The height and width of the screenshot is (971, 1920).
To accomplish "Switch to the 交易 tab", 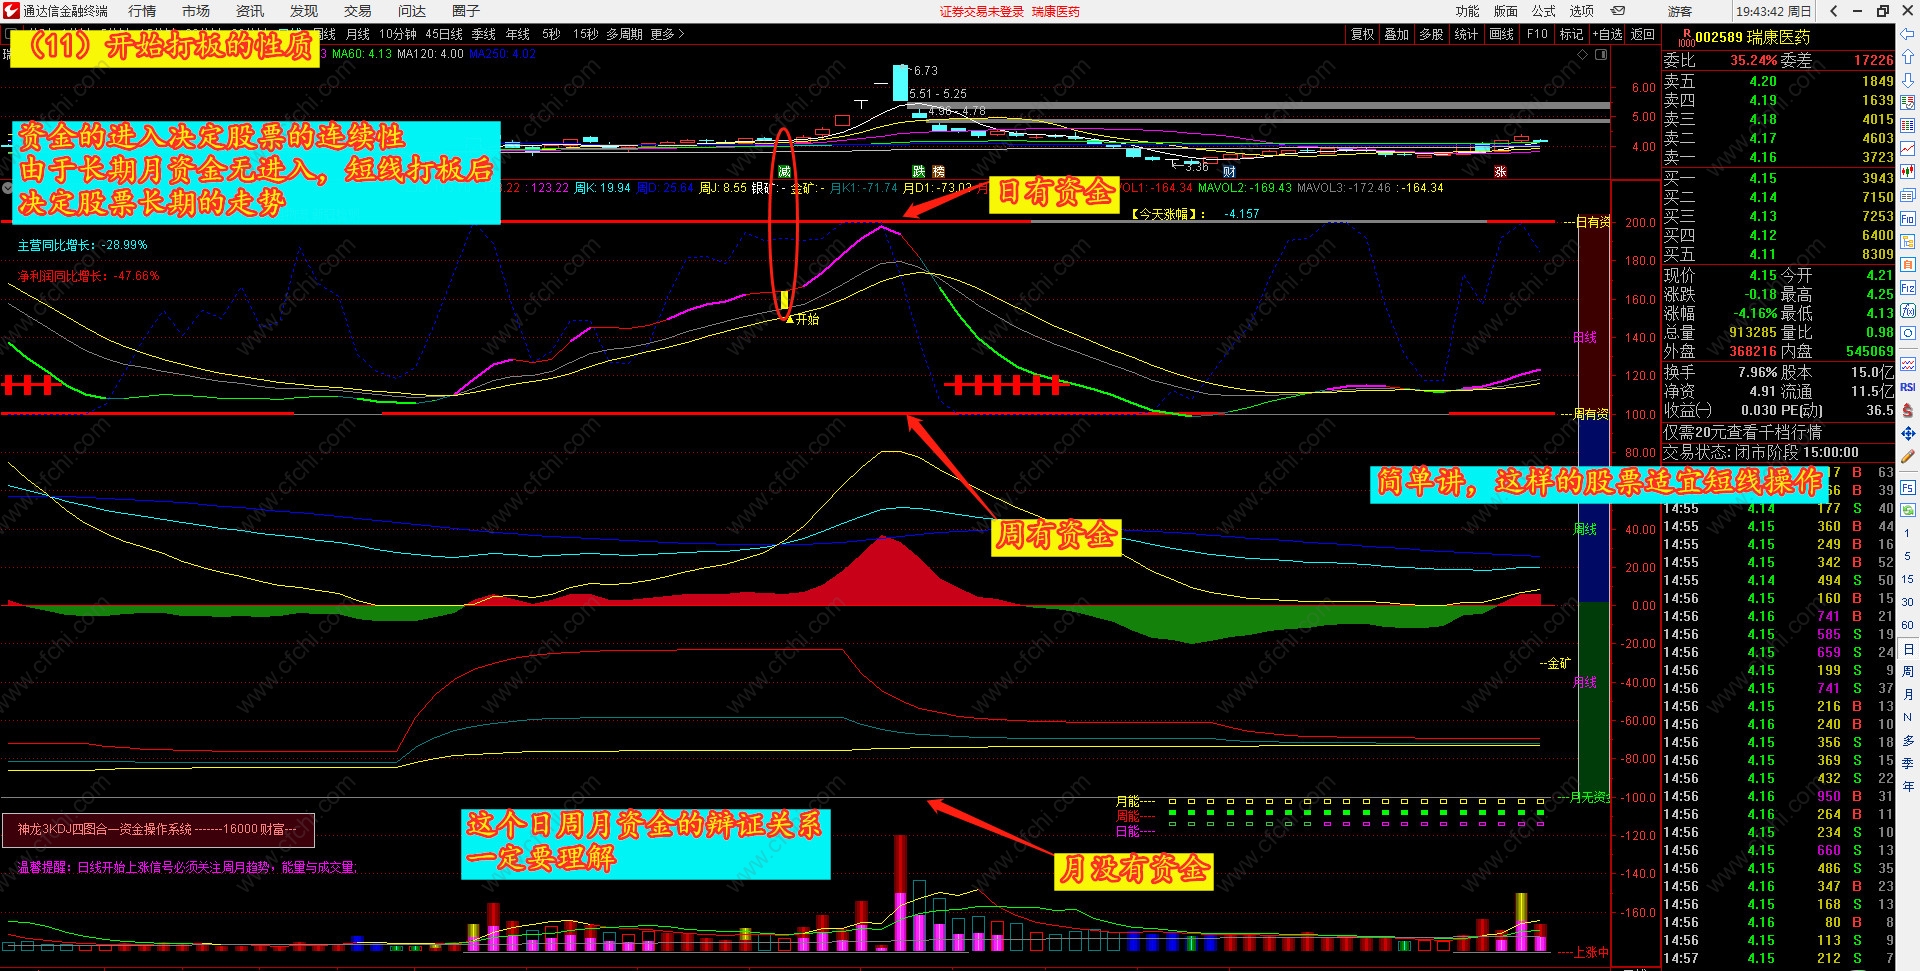I will [x=358, y=11].
